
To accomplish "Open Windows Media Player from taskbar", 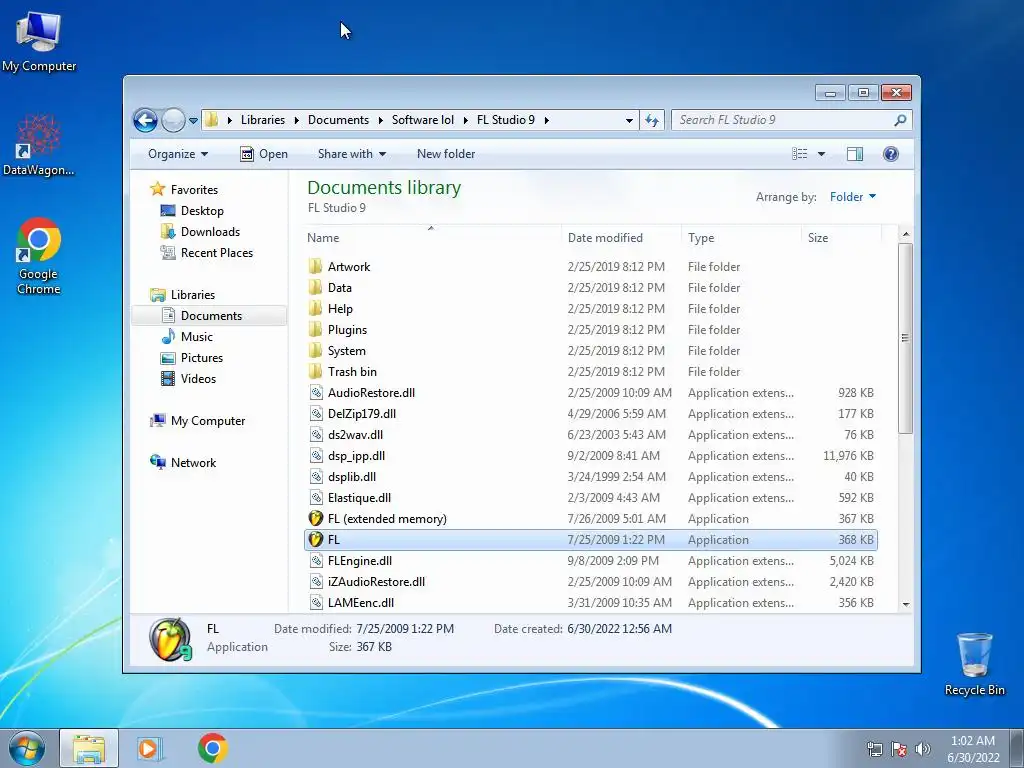I will pos(150,748).
